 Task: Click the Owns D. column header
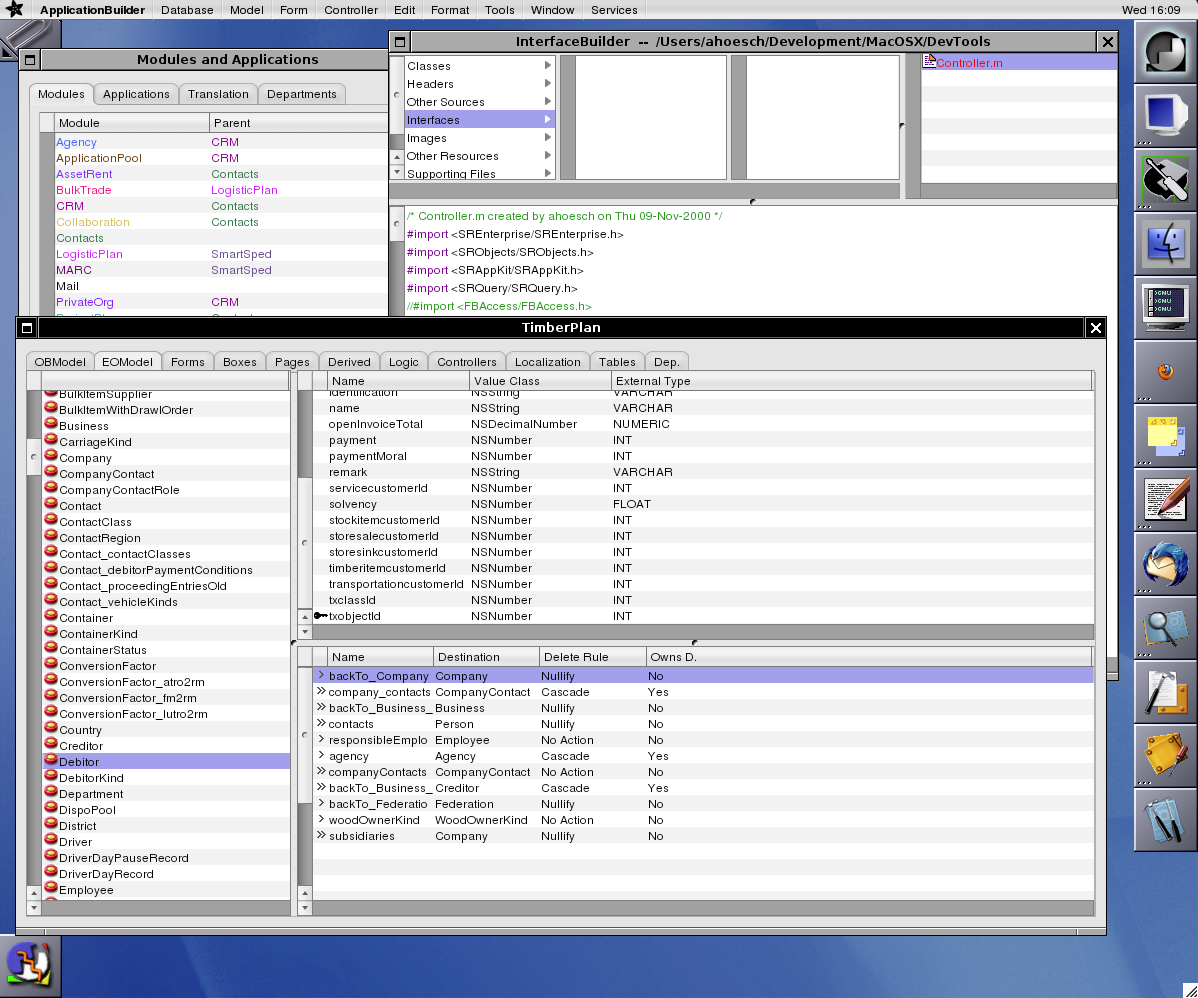pos(869,656)
